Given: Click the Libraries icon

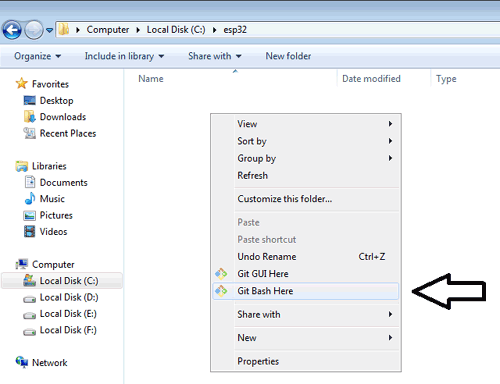Looking at the screenshot, I should (x=22, y=166).
